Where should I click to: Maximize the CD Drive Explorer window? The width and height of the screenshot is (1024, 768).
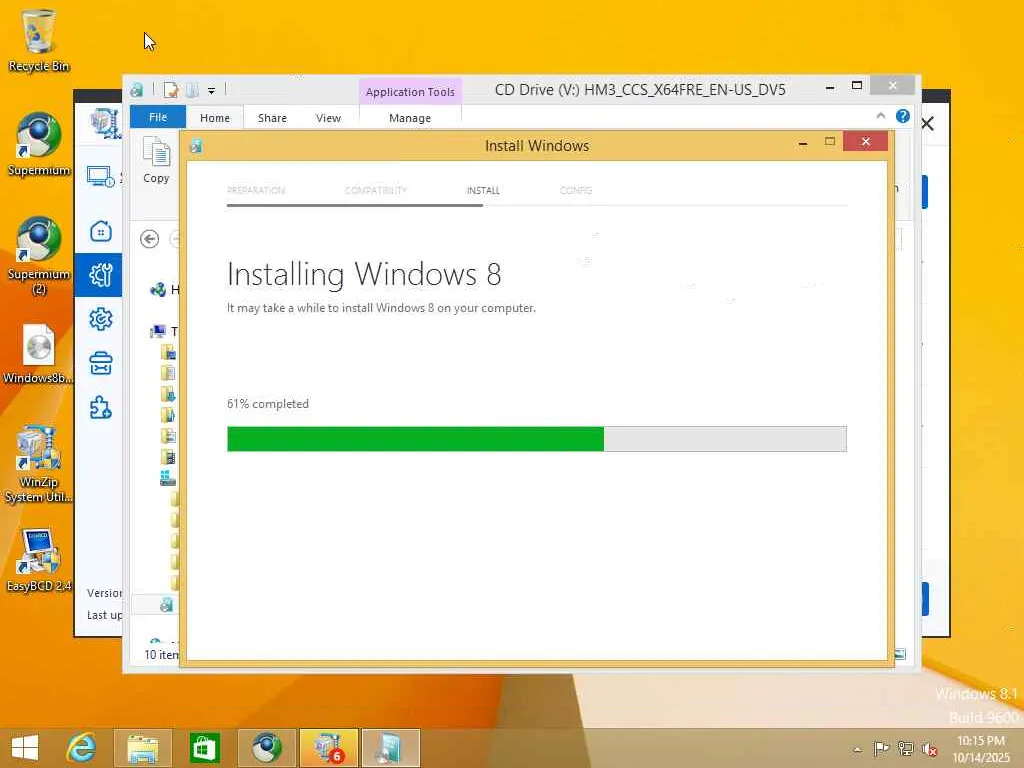[x=857, y=86]
